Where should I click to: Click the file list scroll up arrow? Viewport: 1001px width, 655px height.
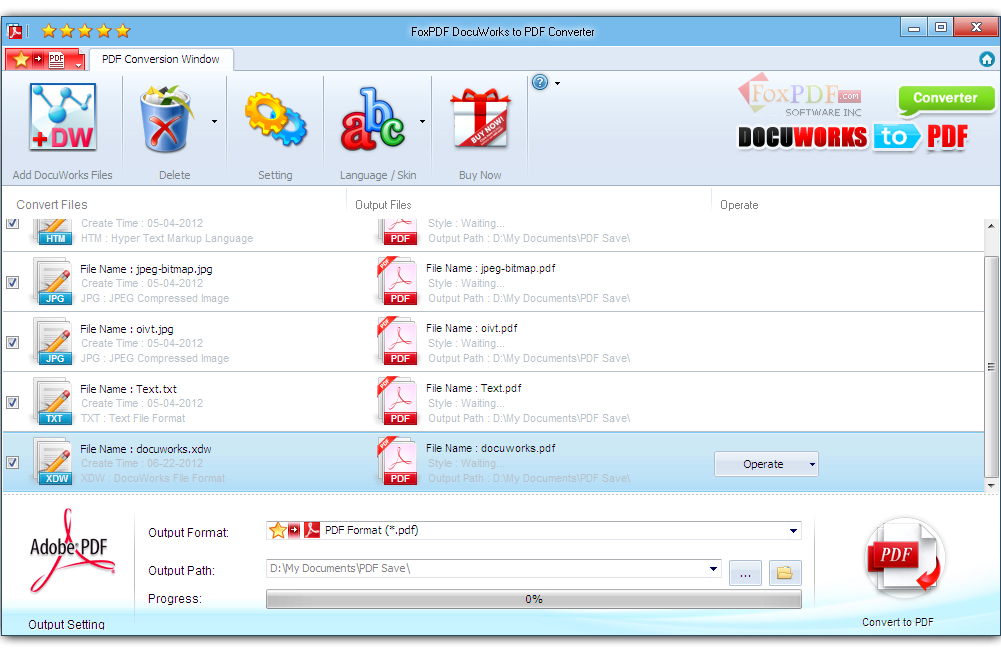[x=991, y=225]
